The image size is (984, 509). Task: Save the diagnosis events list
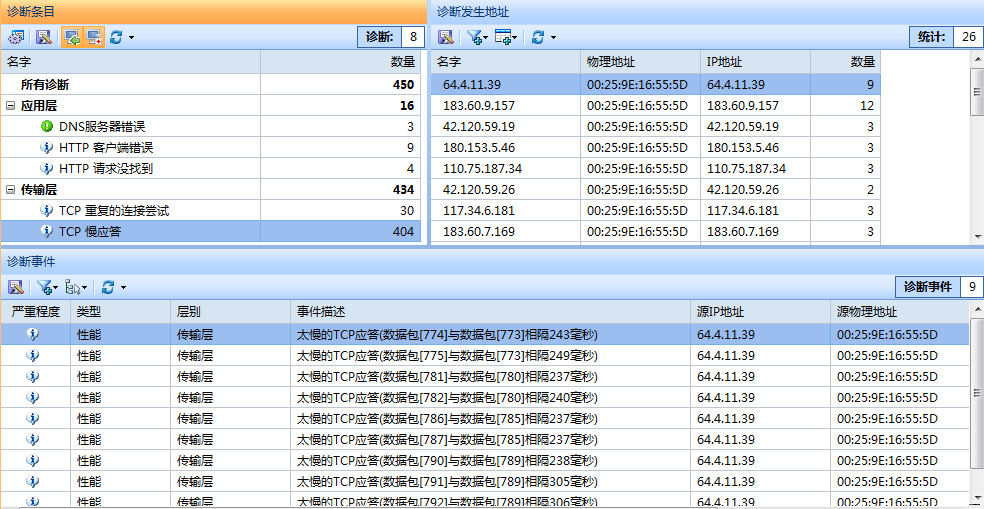click(x=16, y=287)
